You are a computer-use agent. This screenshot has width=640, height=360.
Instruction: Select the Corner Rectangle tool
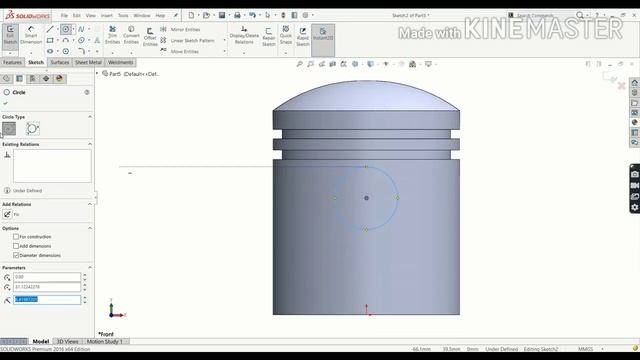(50, 40)
